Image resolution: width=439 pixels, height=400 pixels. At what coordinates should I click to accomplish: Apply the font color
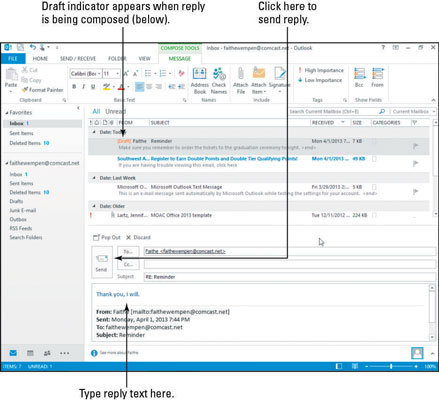tap(121, 87)
